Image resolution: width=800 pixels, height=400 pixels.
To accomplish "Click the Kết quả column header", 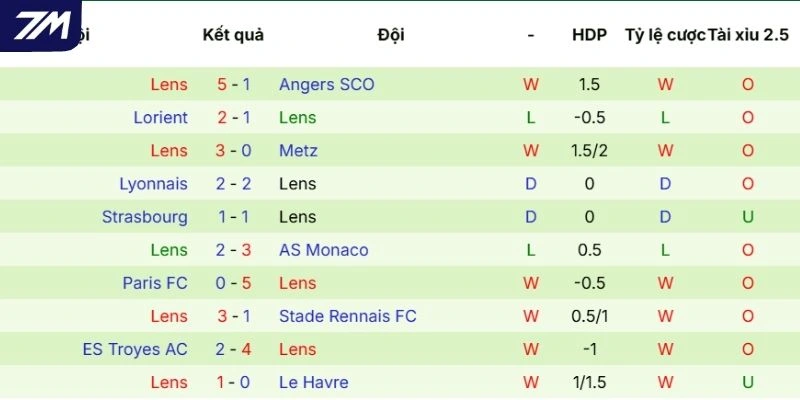I will coord(233,35).
